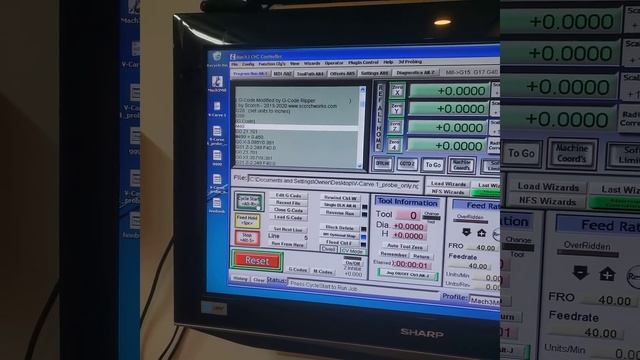The width and height of the screenshot is (640, 360).
Task: Open the Wizards menu
Action: [312, 63]
